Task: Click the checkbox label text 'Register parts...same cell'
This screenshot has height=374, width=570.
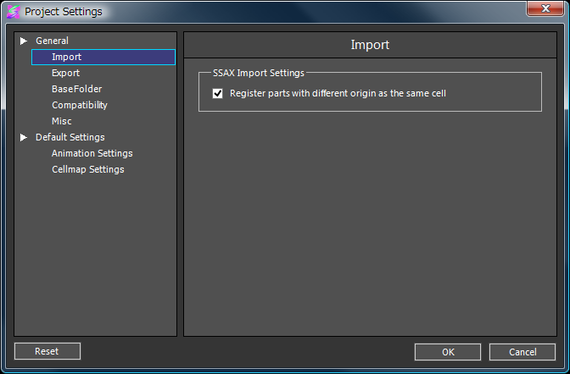Action: [x=338, y=93]
